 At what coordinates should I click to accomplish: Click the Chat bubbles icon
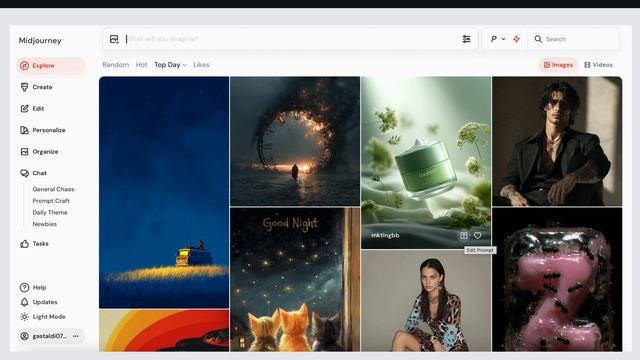[24, 173]
